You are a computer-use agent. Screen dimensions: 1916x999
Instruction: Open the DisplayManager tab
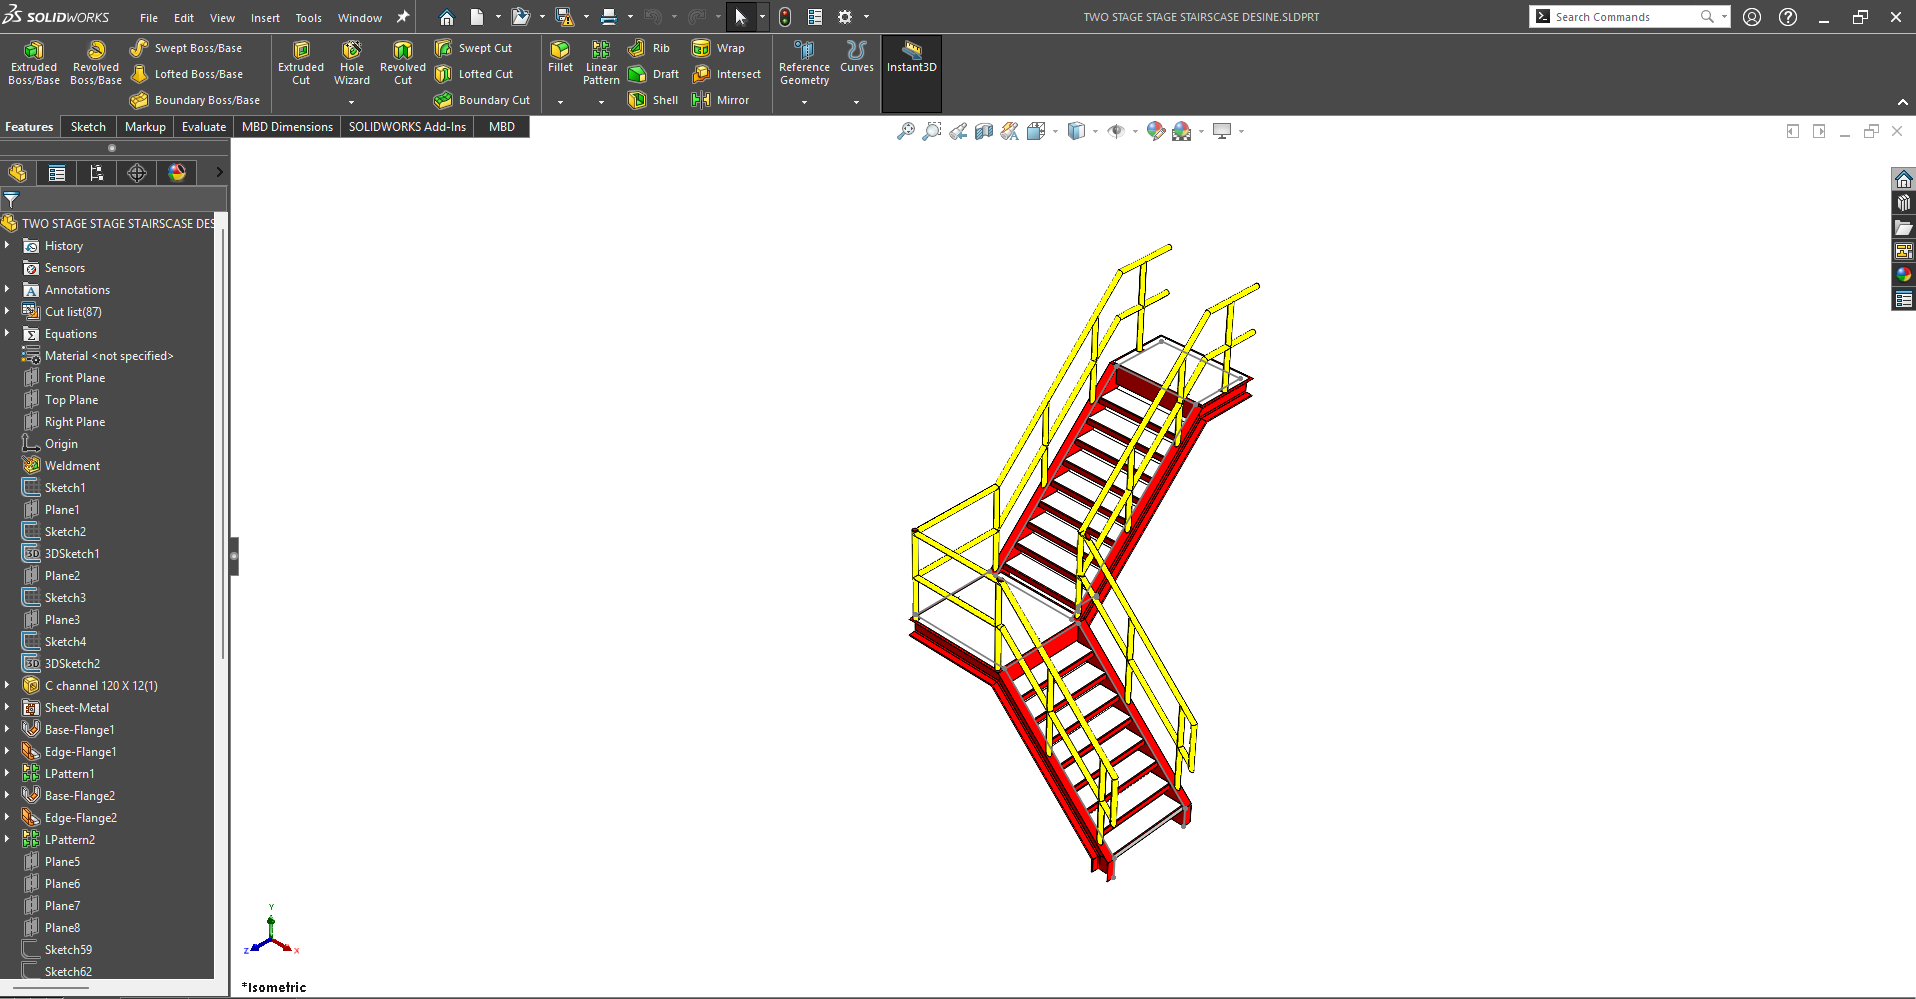coord(177,173)
